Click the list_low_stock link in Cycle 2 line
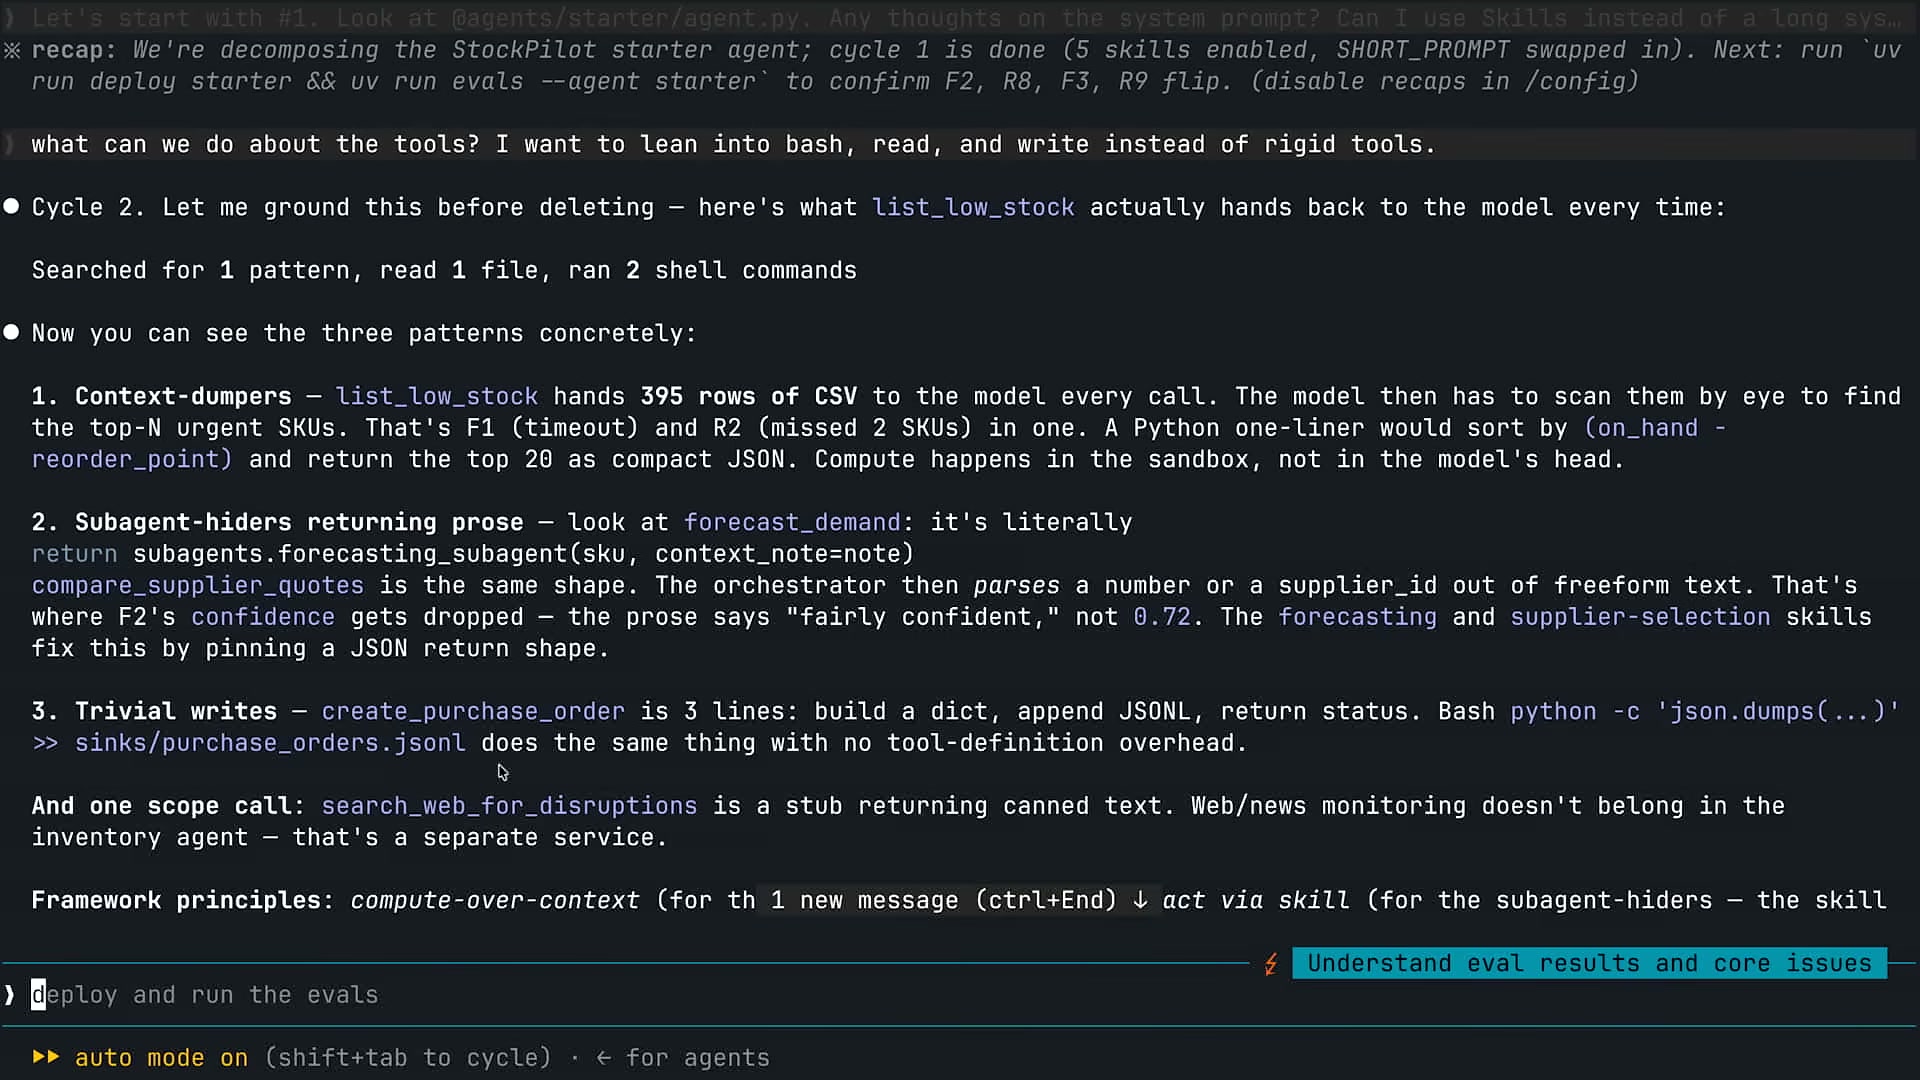1920x1080 pixels. click(x=973, y=207)
